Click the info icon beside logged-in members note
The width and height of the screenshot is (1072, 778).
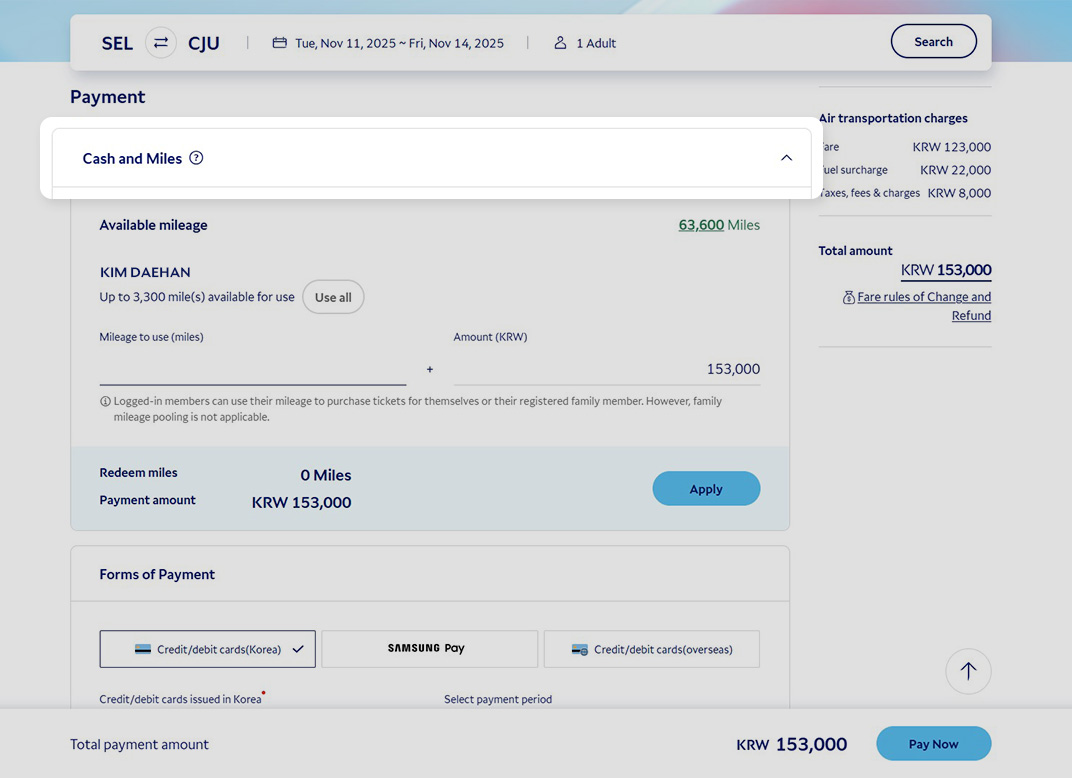pyautogui.click(x=105, y=401)
